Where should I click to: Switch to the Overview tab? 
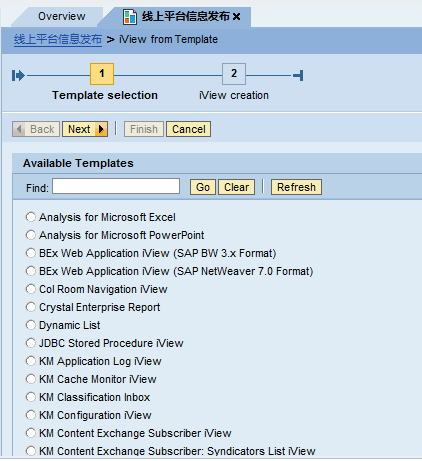[x=62, y=16]
